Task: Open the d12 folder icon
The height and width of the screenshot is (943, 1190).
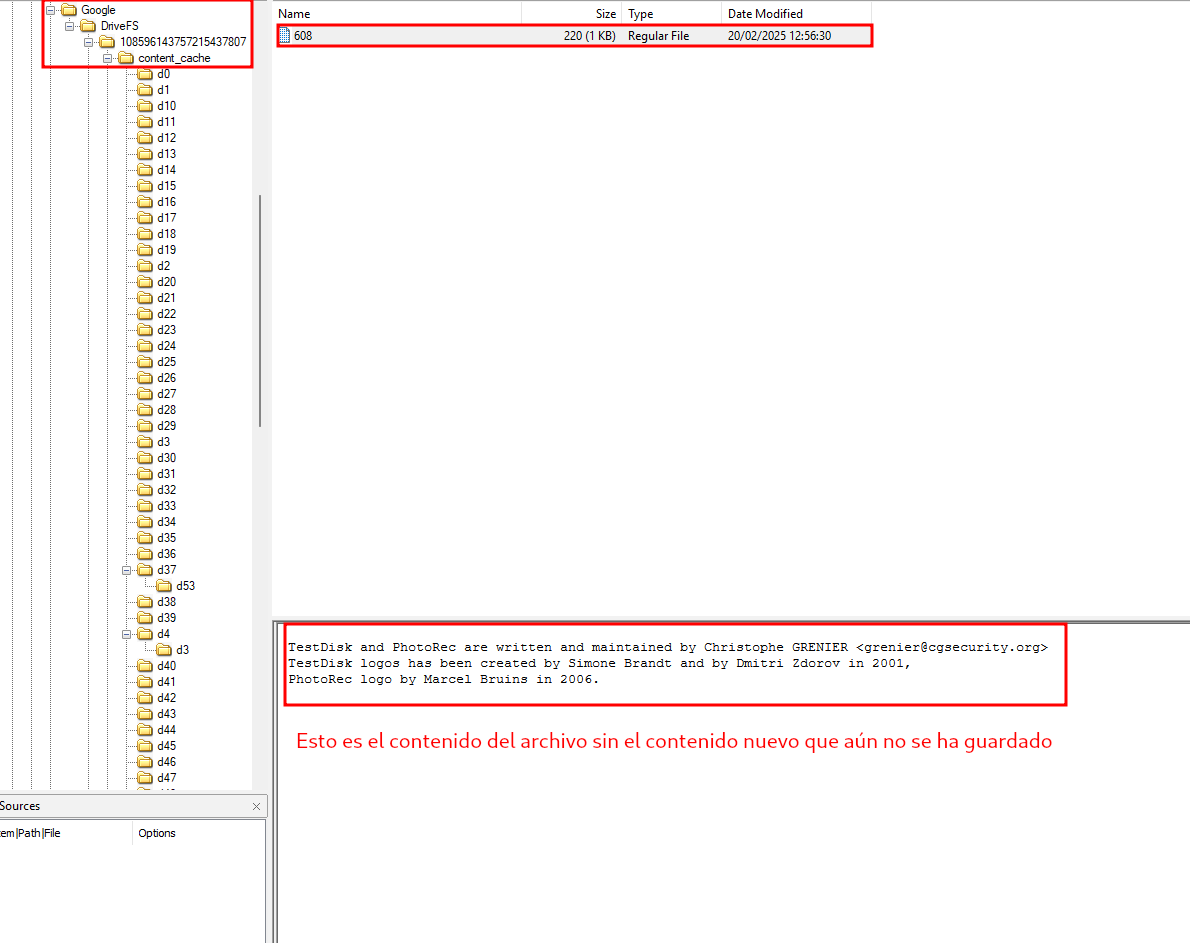Action: pos(145,138)
